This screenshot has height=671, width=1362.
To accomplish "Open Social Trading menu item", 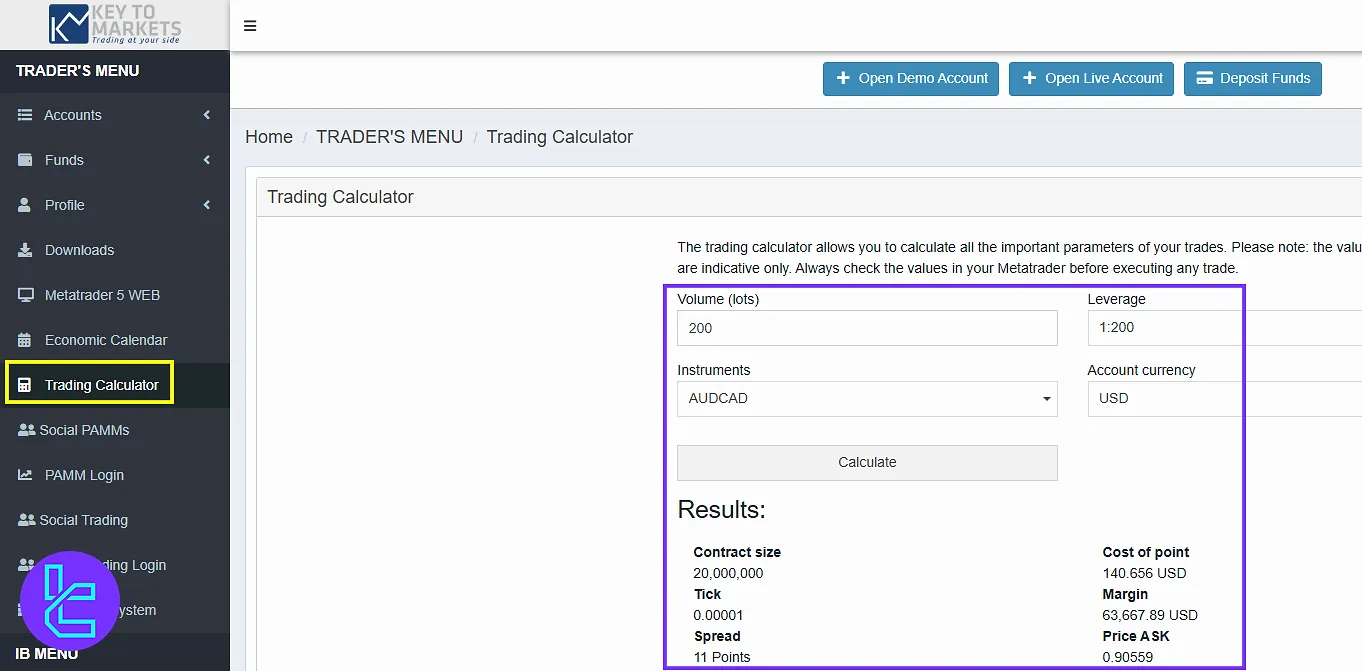I will pos(115,520).
